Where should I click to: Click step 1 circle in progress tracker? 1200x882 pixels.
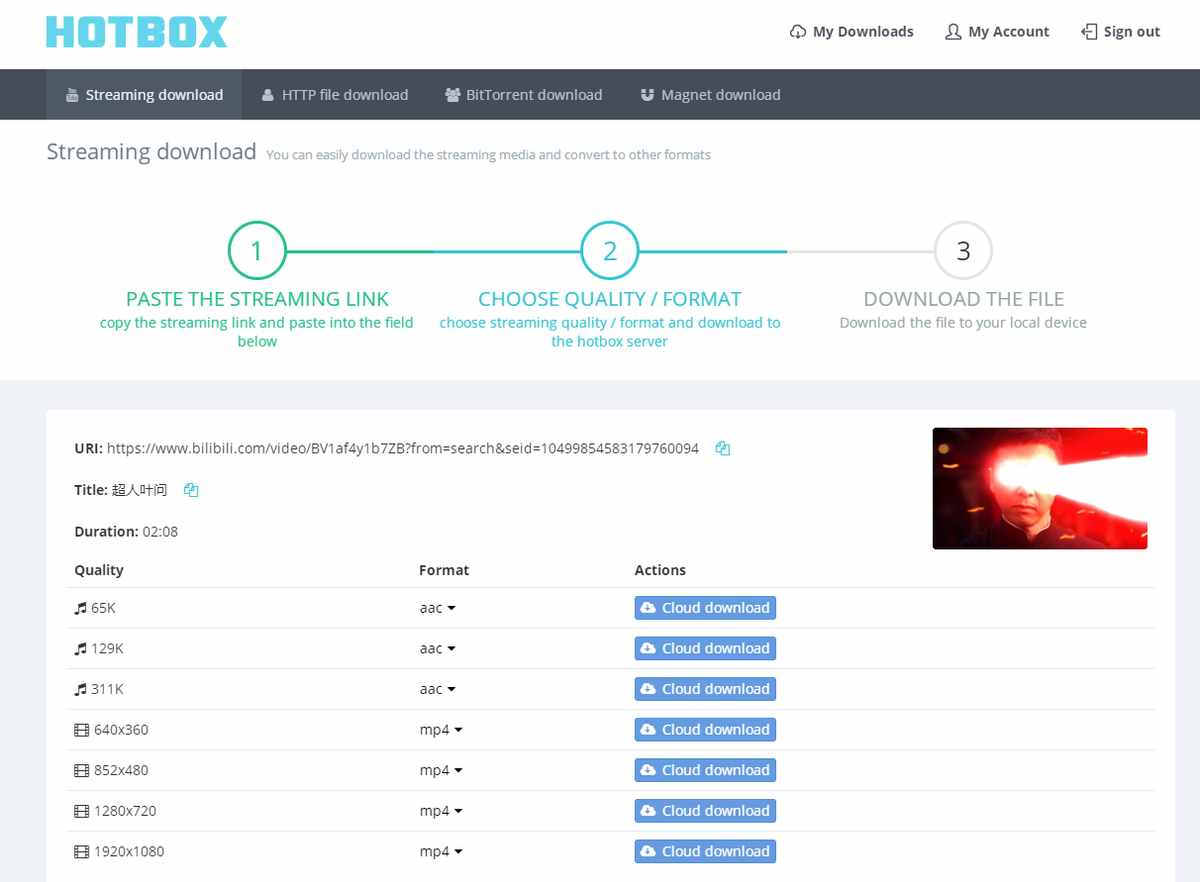click(x=257, y=250)
